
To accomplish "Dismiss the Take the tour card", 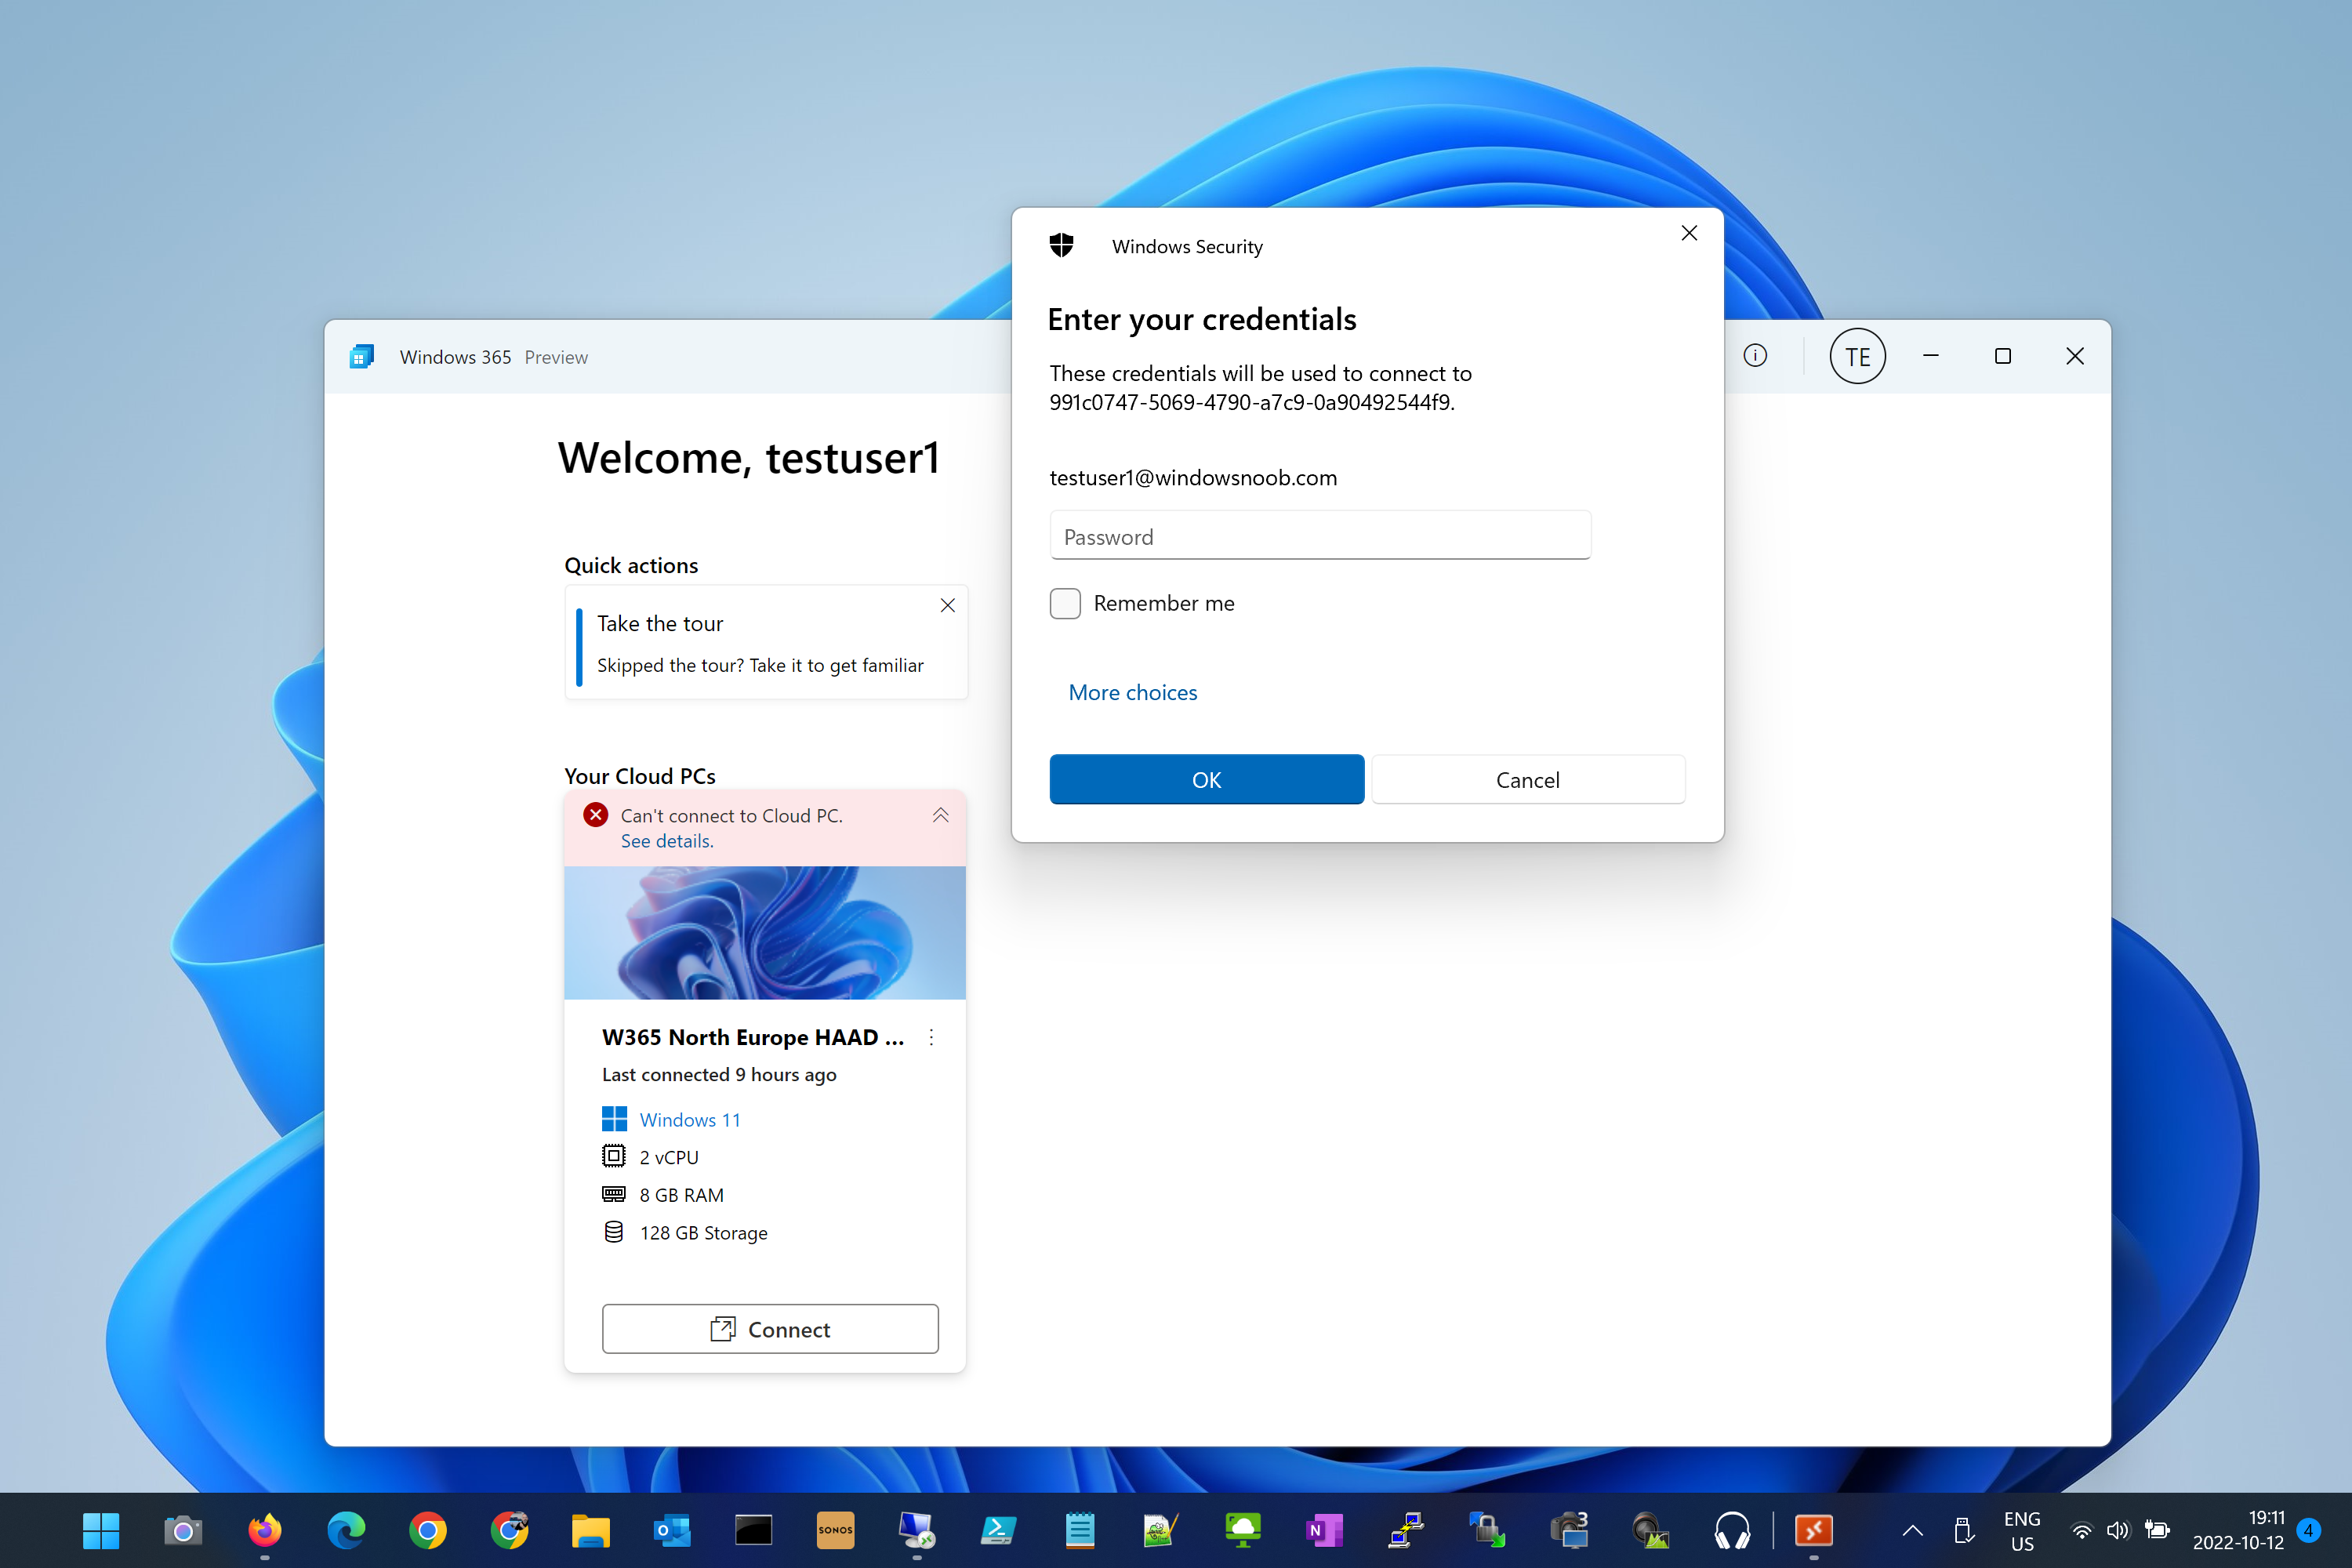I will [948, 605].
